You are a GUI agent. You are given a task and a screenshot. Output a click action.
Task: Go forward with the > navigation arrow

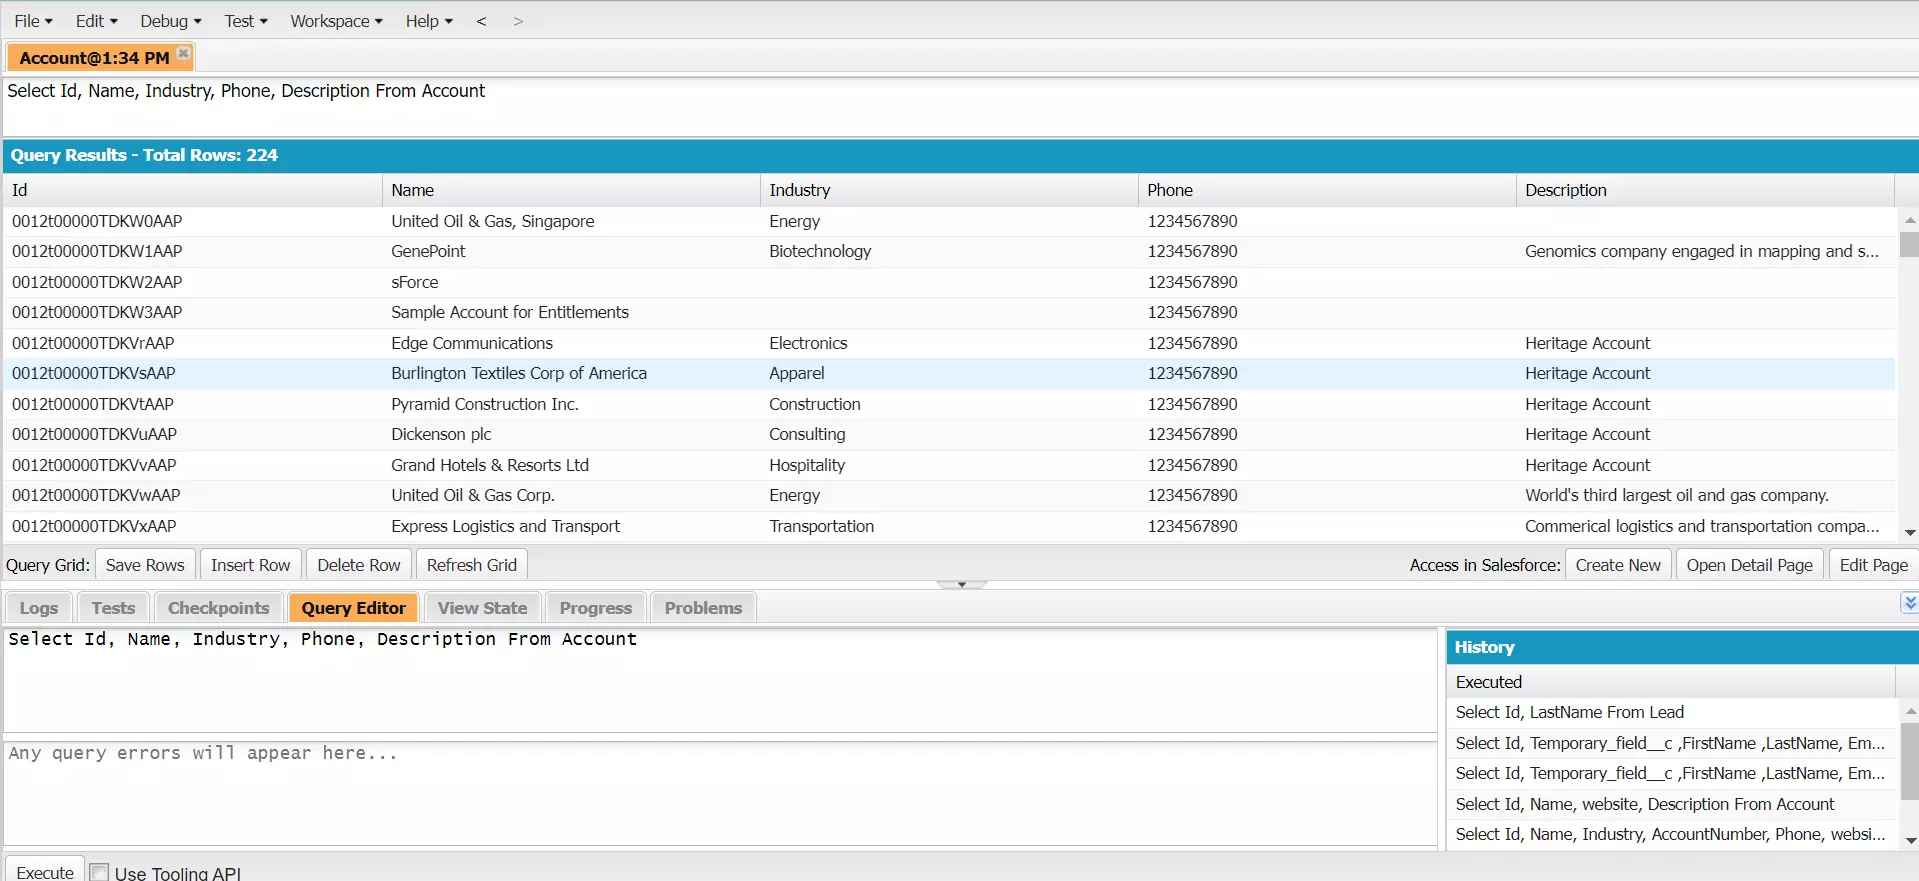518,21
